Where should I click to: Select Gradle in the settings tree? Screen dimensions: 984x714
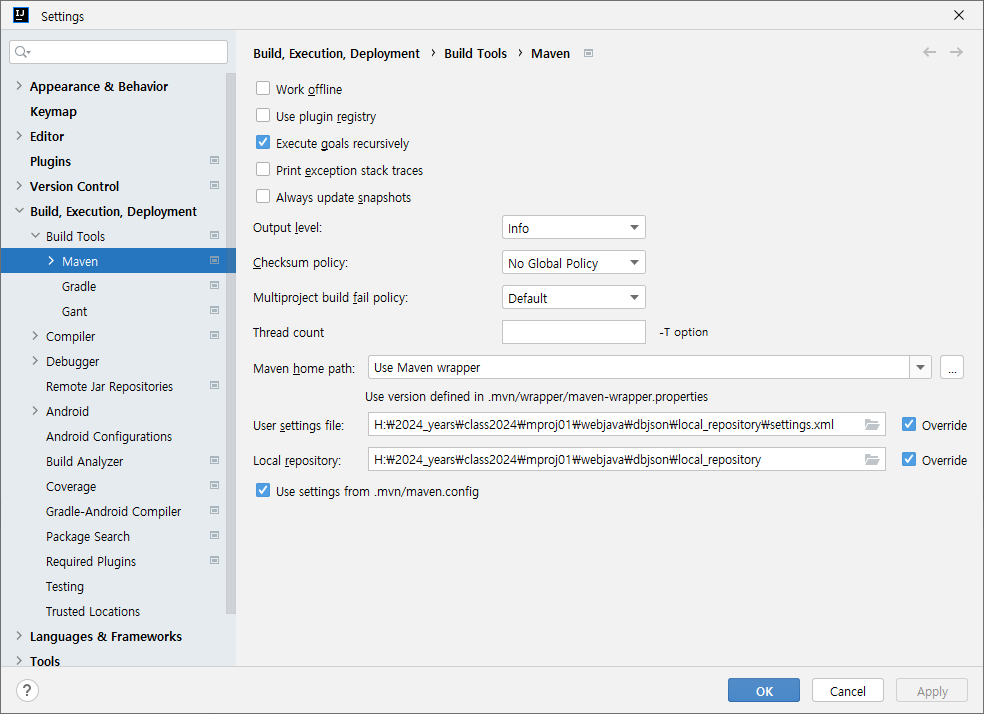click(x=79, y=286)
